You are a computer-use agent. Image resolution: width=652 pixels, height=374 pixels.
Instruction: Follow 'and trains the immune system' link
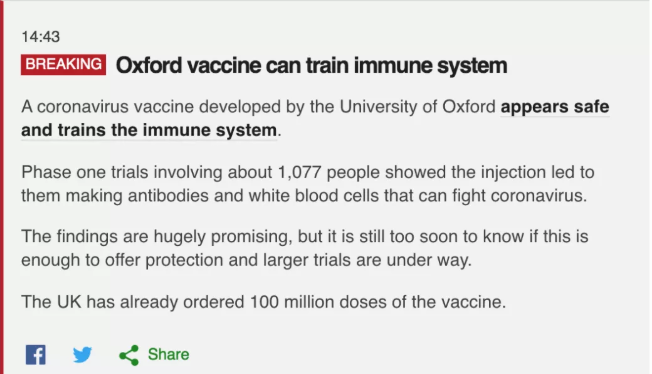pyautogui.click(x=149, y=130)
